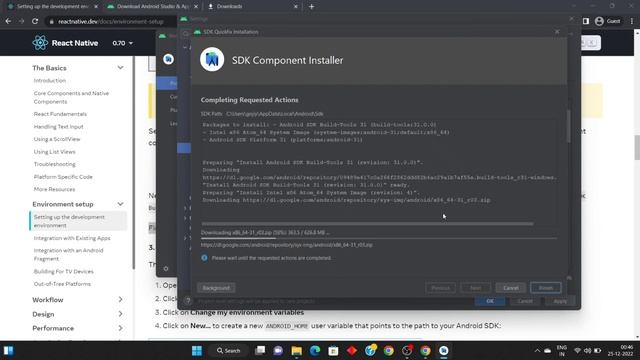Expand the Performance section chevron
This screenshot has height=360, width=640.
pyautogui.click(x=120, y=328)
